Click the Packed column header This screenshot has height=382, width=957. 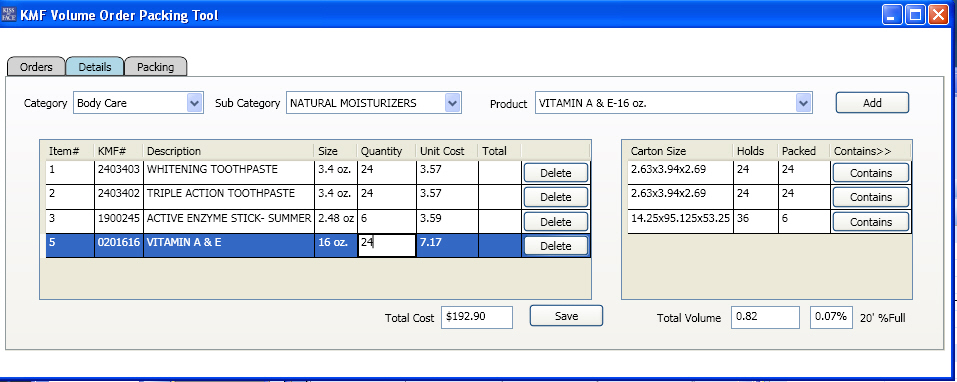804,151
